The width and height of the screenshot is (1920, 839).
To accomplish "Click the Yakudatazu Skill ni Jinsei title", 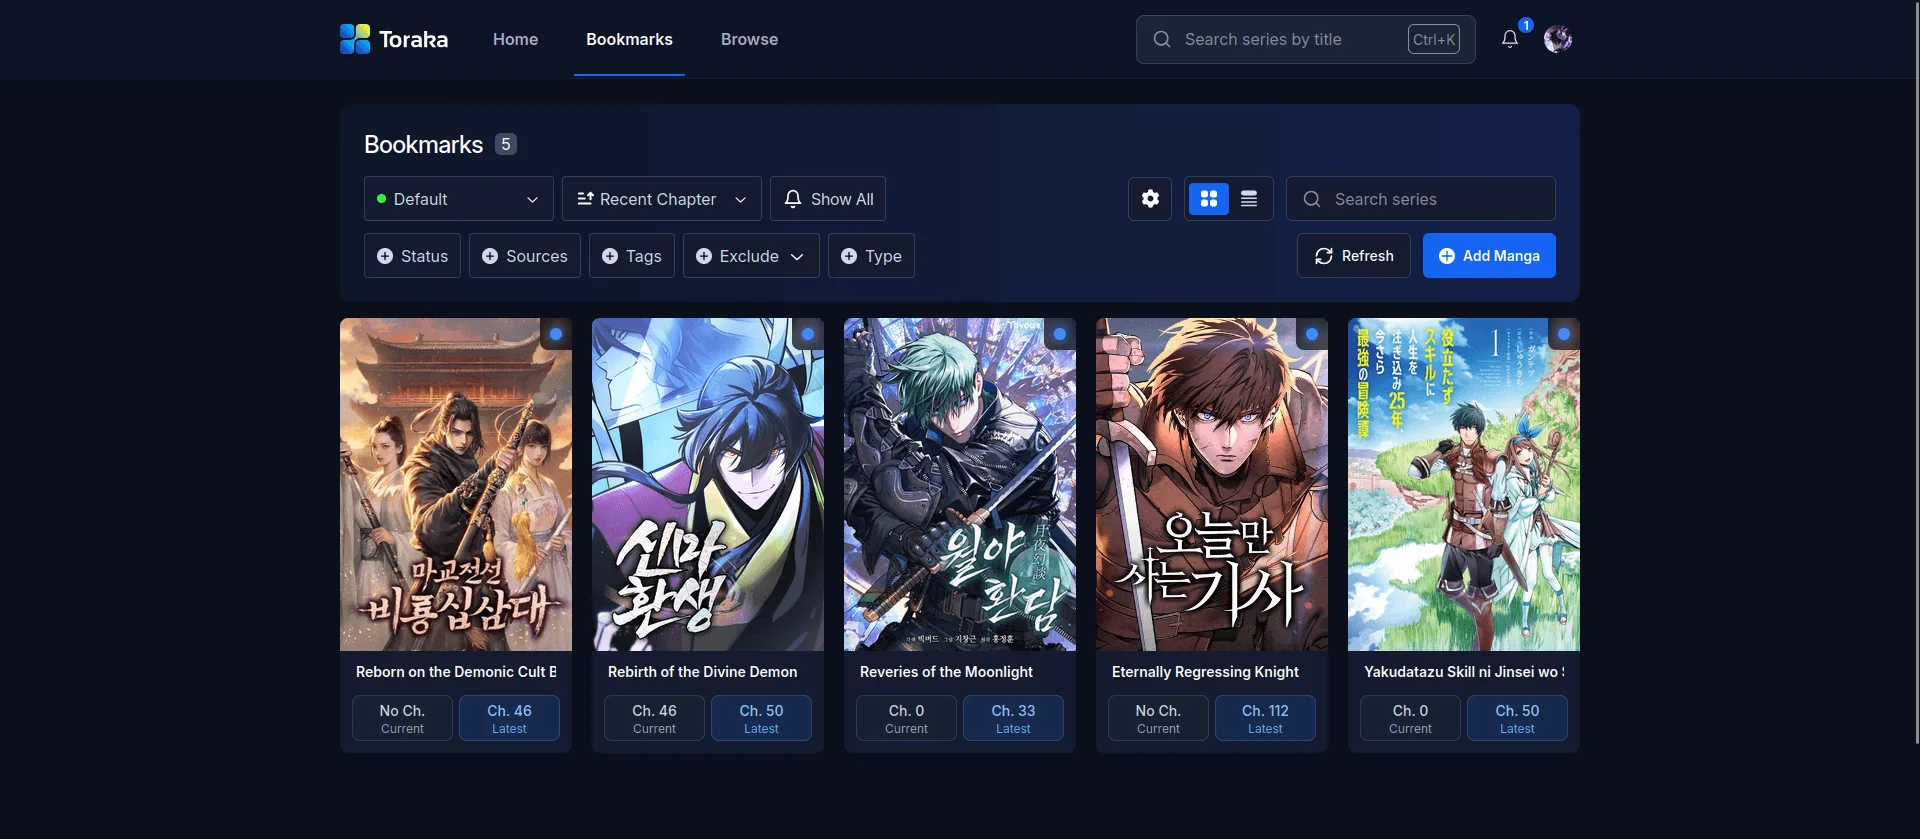I will pyautogui.click(x=1464, y=672).
